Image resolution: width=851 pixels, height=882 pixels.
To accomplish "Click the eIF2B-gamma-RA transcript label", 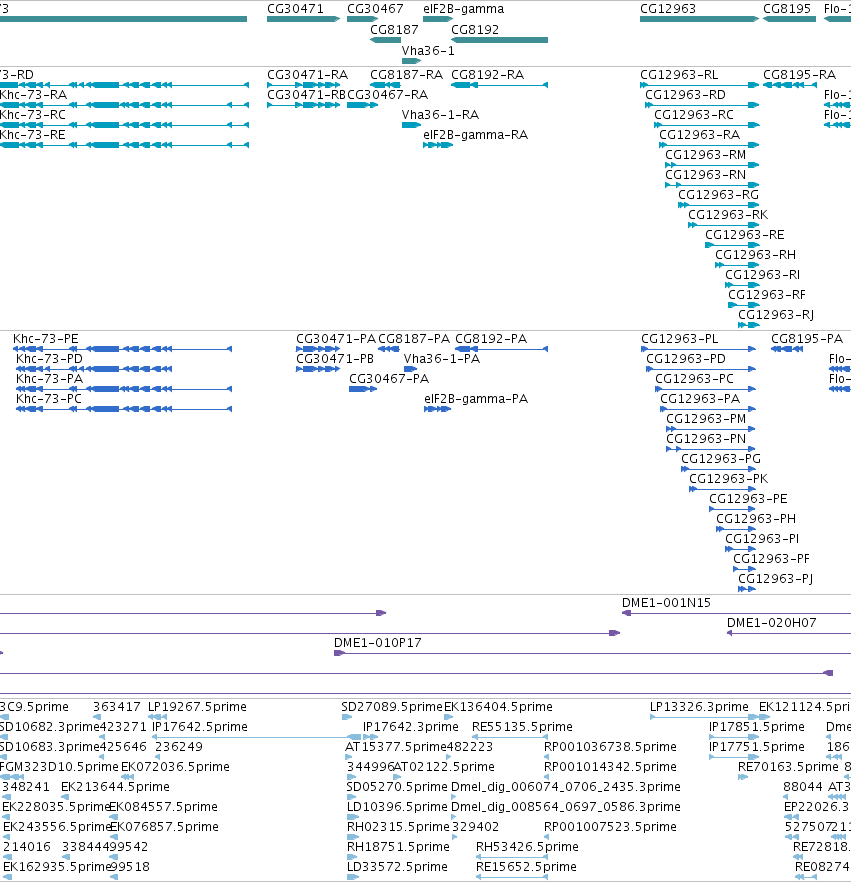I will pos(476,135).
